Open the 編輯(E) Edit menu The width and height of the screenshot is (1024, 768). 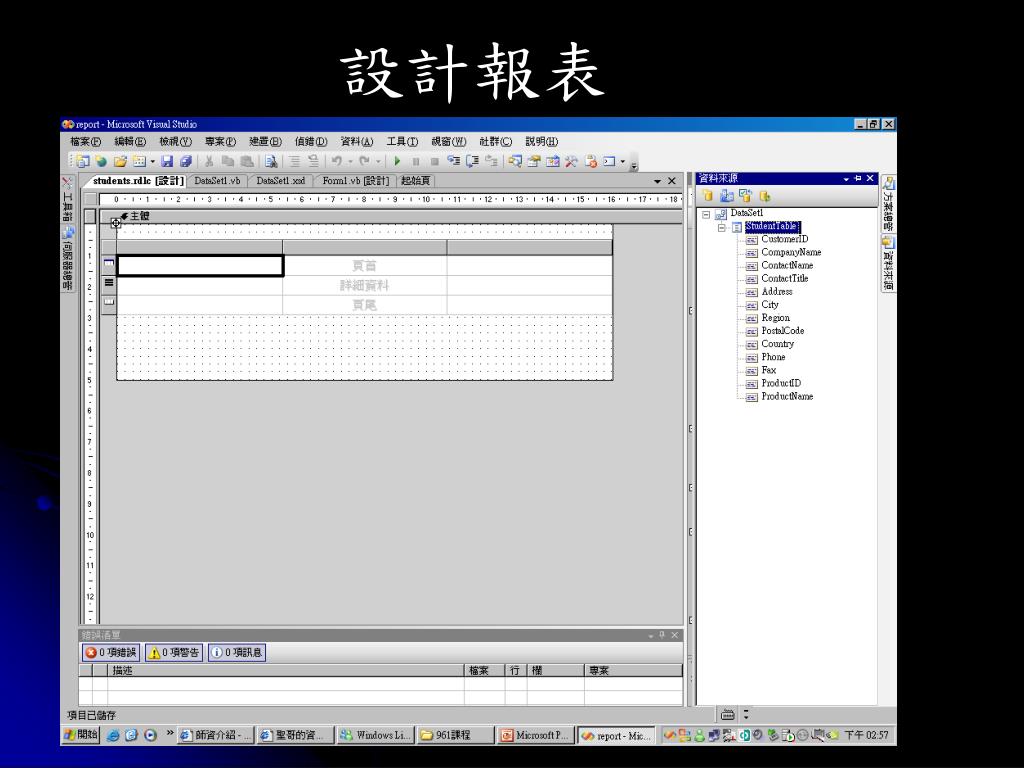[x=130, y=141]
